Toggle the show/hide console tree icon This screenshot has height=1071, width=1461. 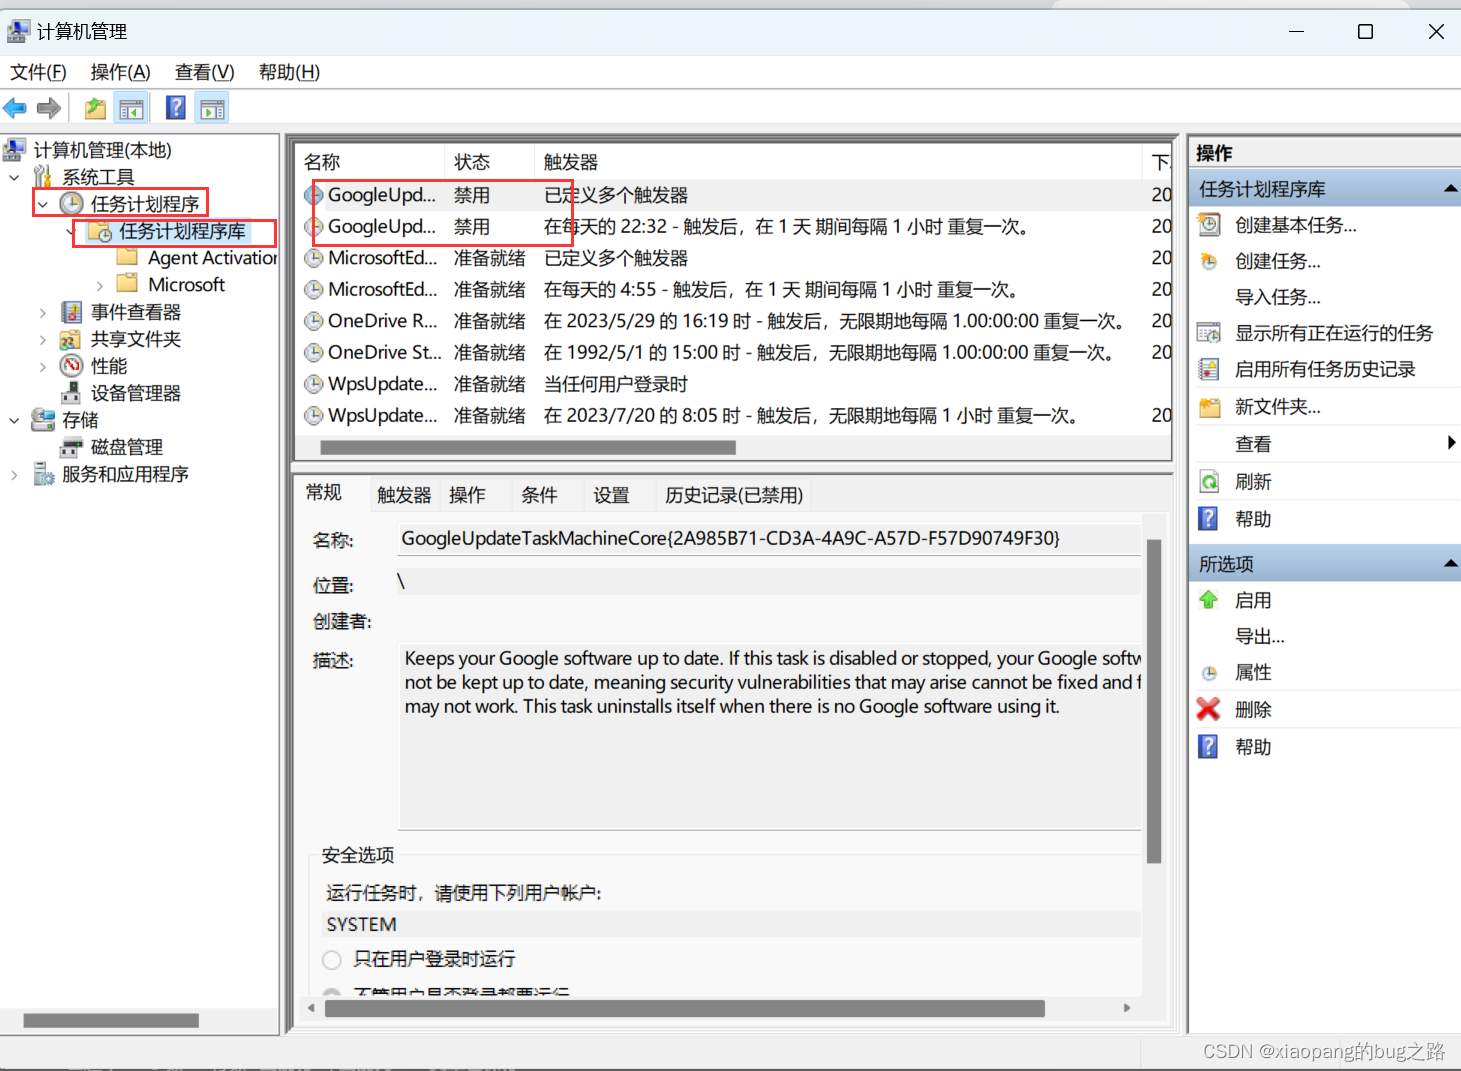pyautogui.click(x=131, y=108)
